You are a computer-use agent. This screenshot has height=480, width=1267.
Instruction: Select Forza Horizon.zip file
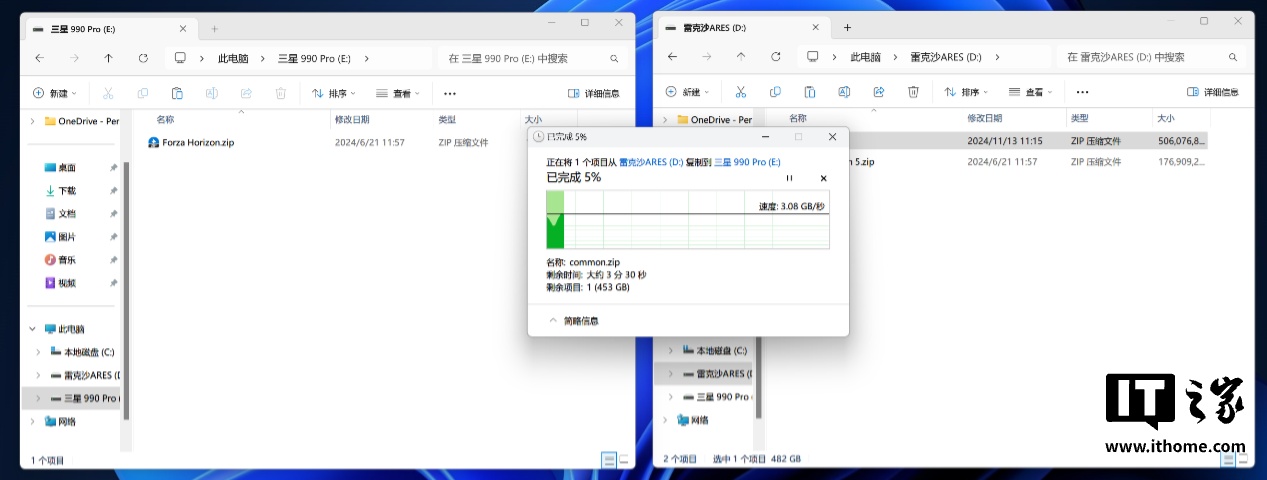[197, 143]
